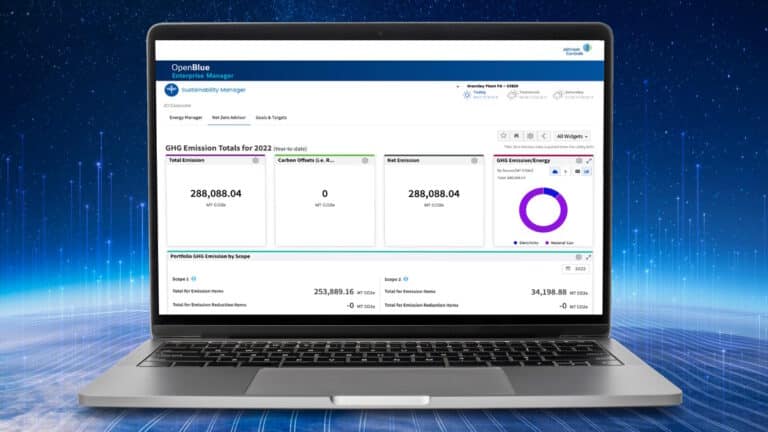Screen dimensions: 768x432
Task: Expand Portfolio GHG Emission by Scope widget
Action: tap(588, 257)
